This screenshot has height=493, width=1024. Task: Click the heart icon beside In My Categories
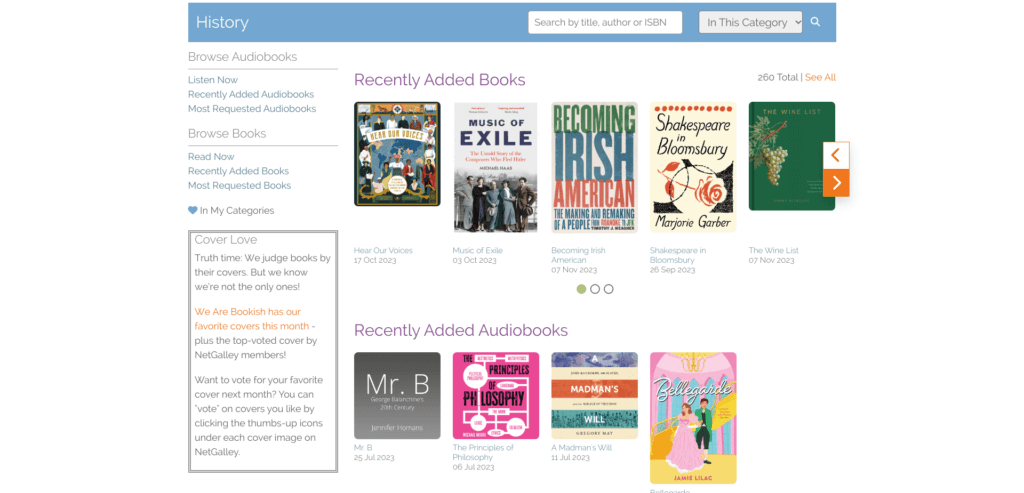click(x=193, y=210)
